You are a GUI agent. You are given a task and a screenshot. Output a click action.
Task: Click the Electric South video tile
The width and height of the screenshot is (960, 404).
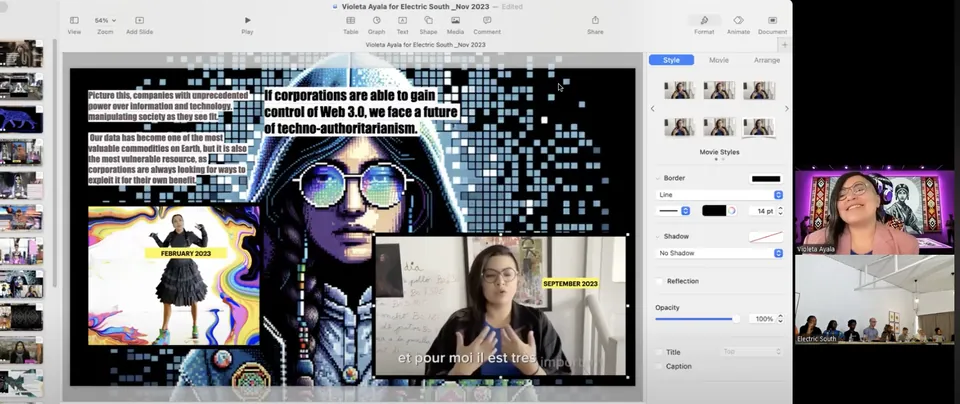pyautogui.click(x=874, y=299)
